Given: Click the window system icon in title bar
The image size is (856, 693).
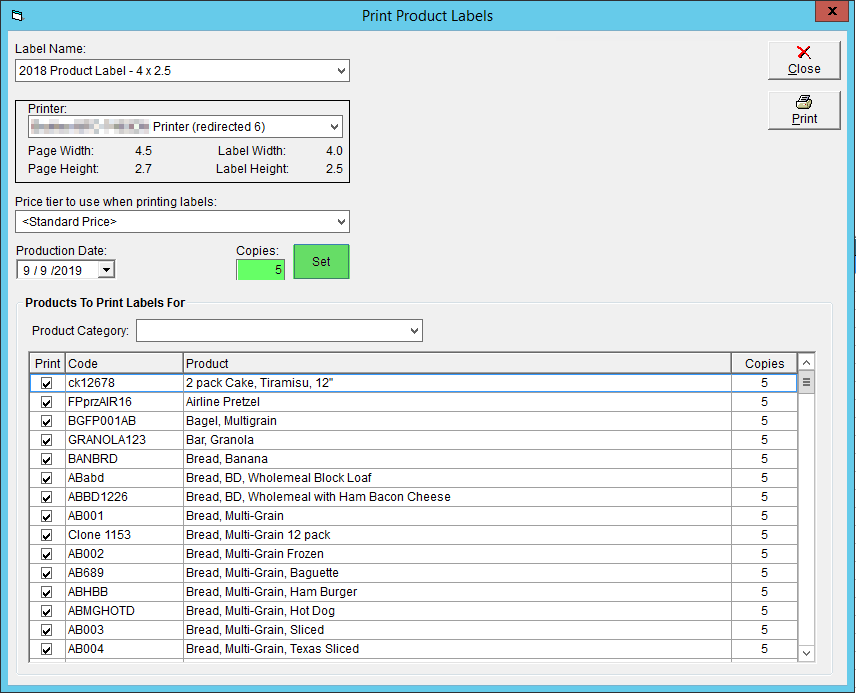Looking at the screenshot, I should [17, 16].
